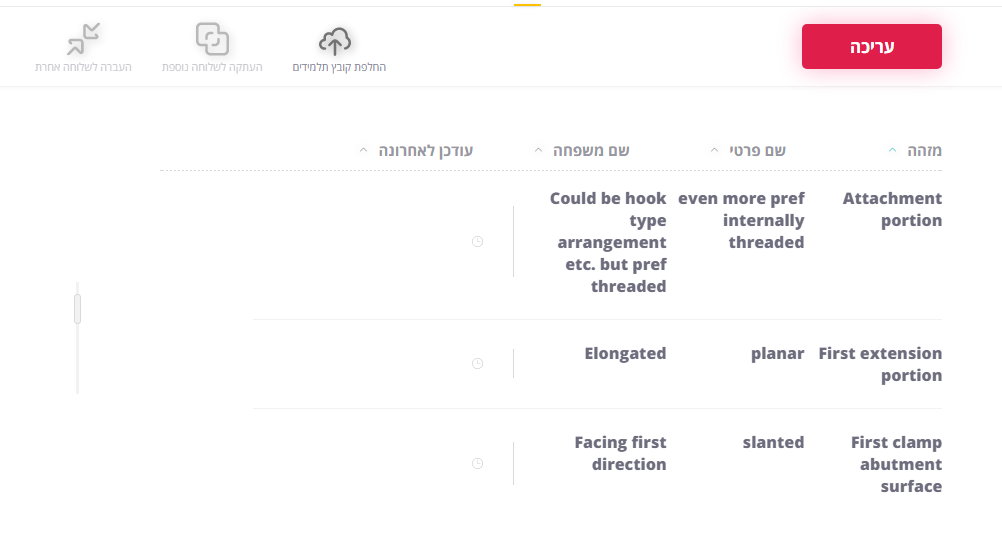This screenshot has height=548, width=1002.
Task: Click the sort arrow beside שם משפחה
Action: pyautogui.click(x=539, y=151)
